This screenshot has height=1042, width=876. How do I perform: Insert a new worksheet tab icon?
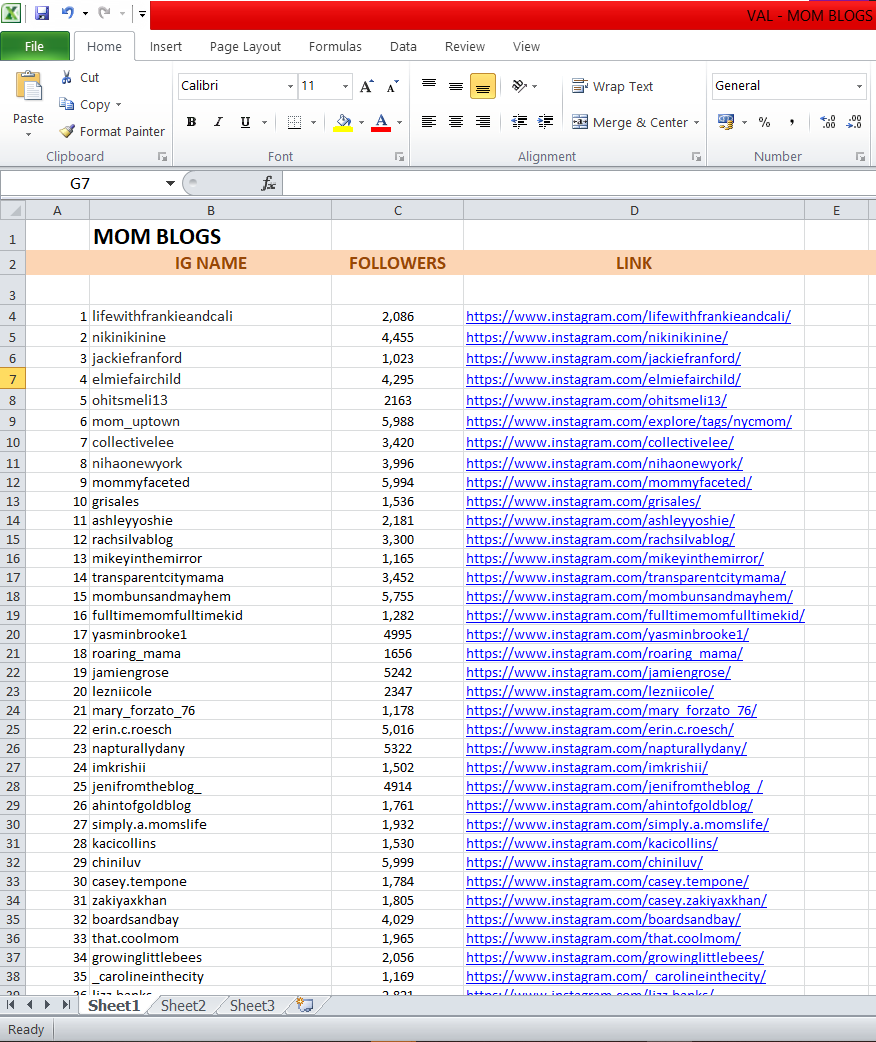click(x=305, y=1005)
